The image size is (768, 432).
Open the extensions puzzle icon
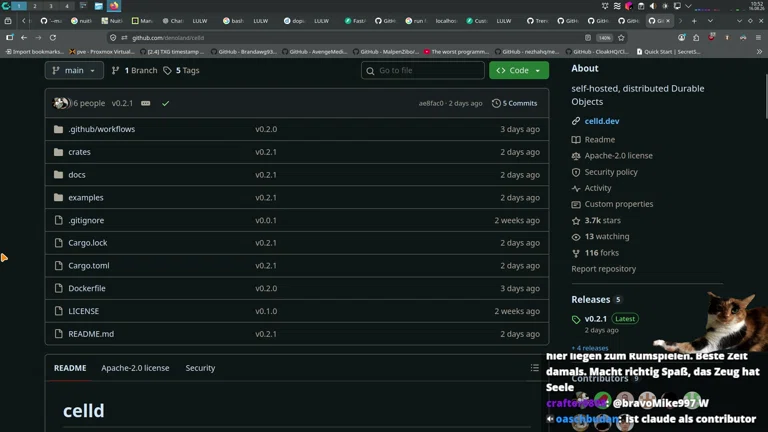(696, 38)
